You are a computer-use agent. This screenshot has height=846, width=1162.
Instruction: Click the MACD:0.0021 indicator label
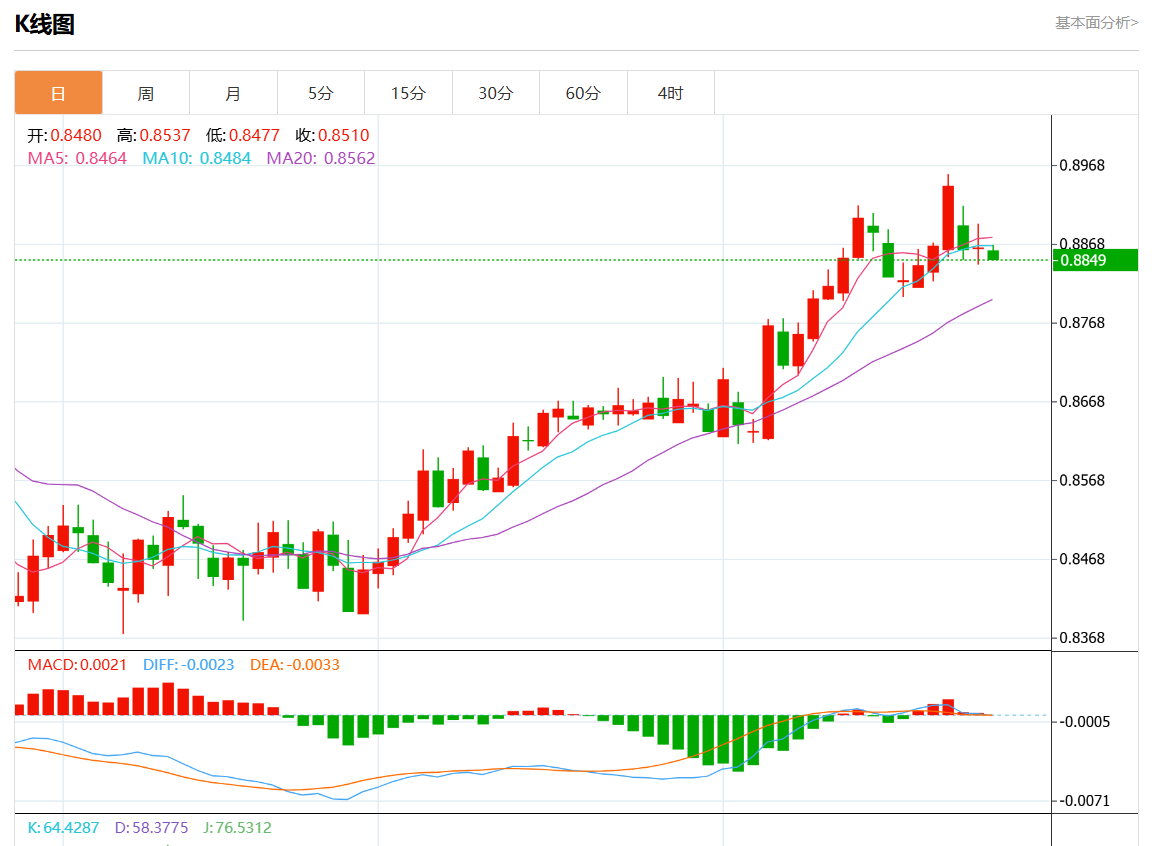[77, 665]
